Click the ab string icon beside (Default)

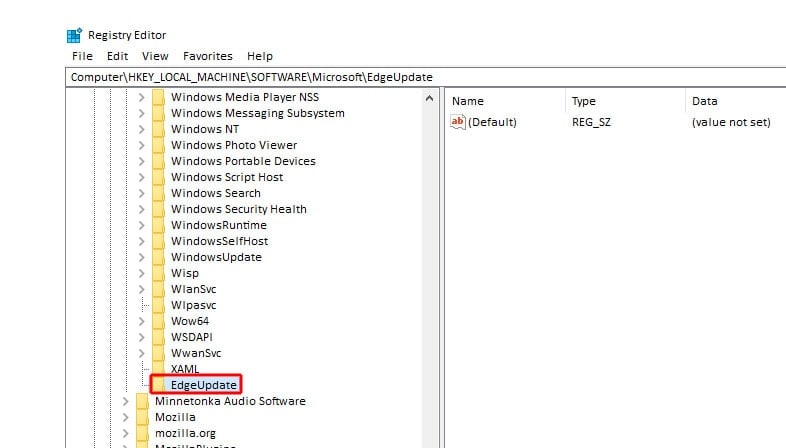[458, 122]
